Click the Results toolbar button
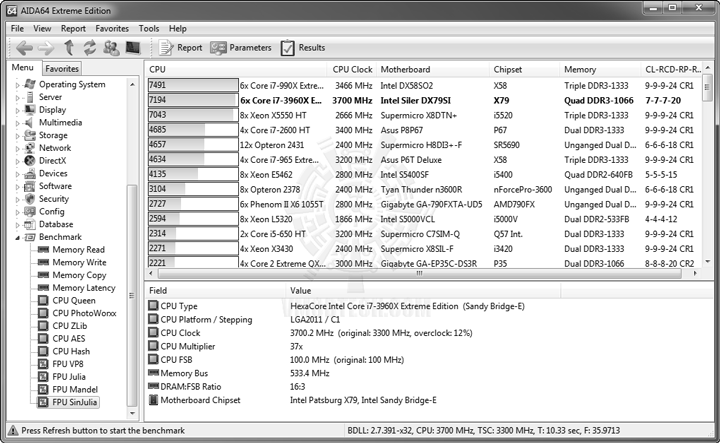This screenshot has height=443, width=720. [303, 47]
